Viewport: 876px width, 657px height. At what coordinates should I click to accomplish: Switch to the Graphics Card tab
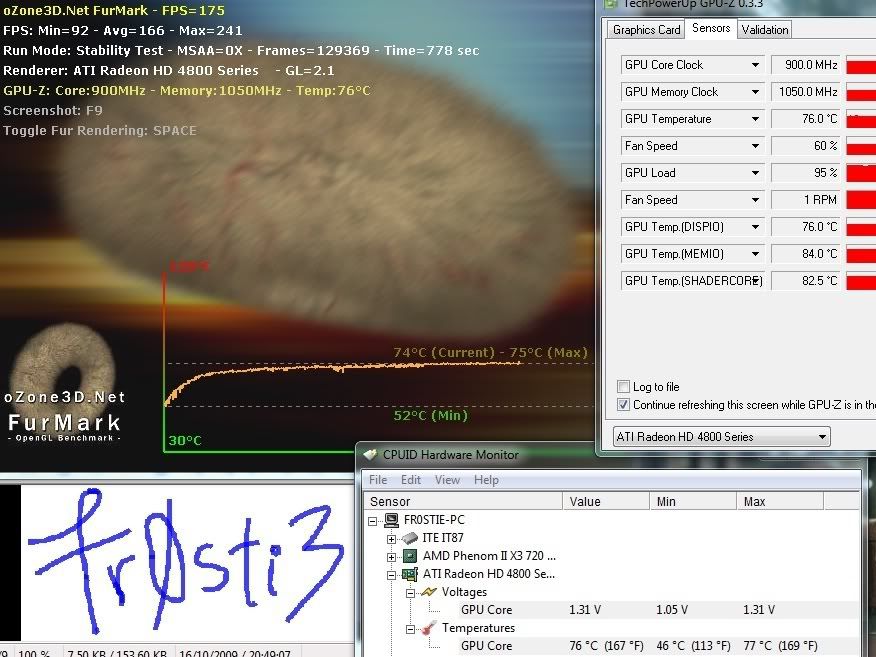[646, 30]
